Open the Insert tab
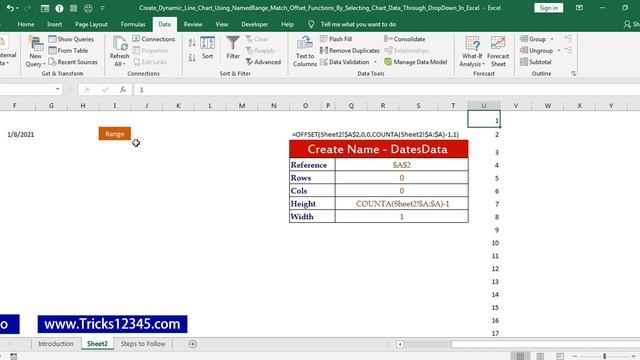Screen dimensions: 640x360 pos(54,24)
